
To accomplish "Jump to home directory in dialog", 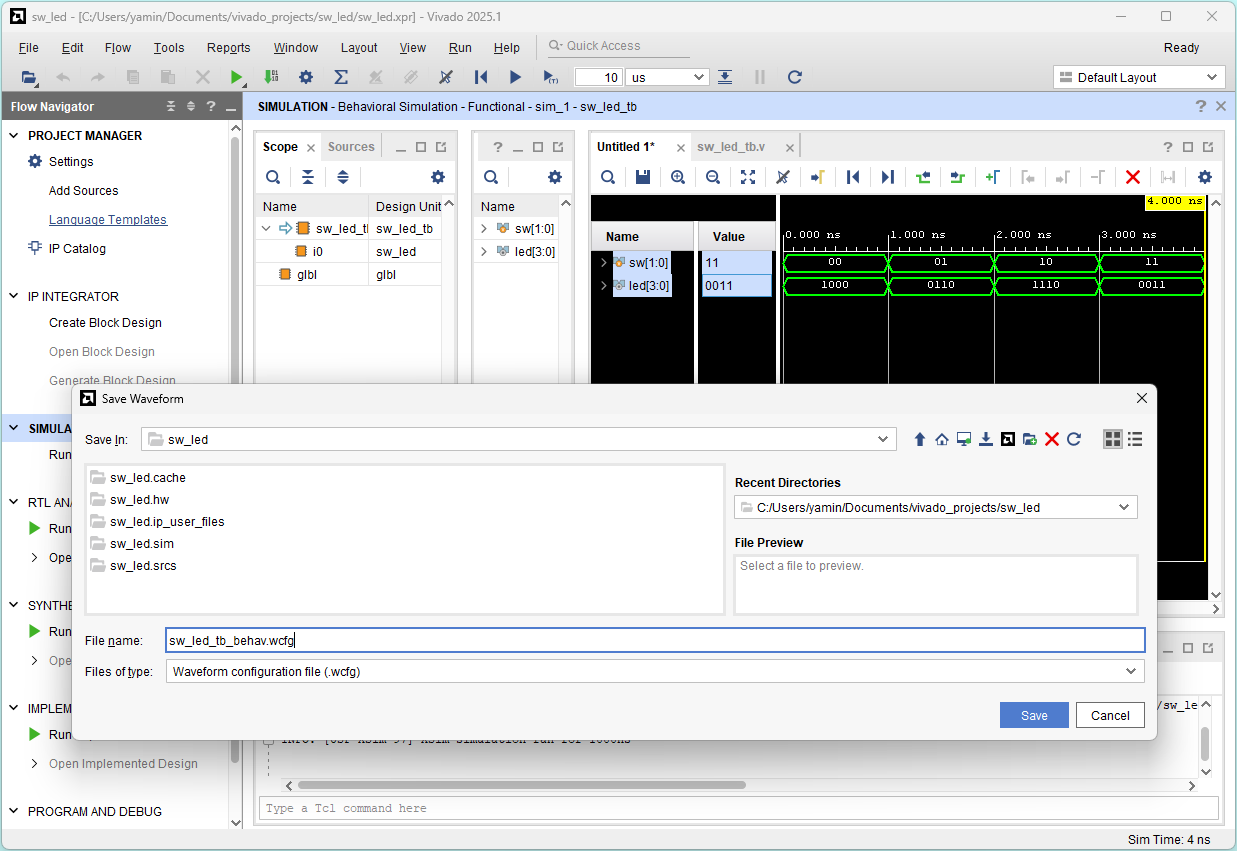I will 942,439.
